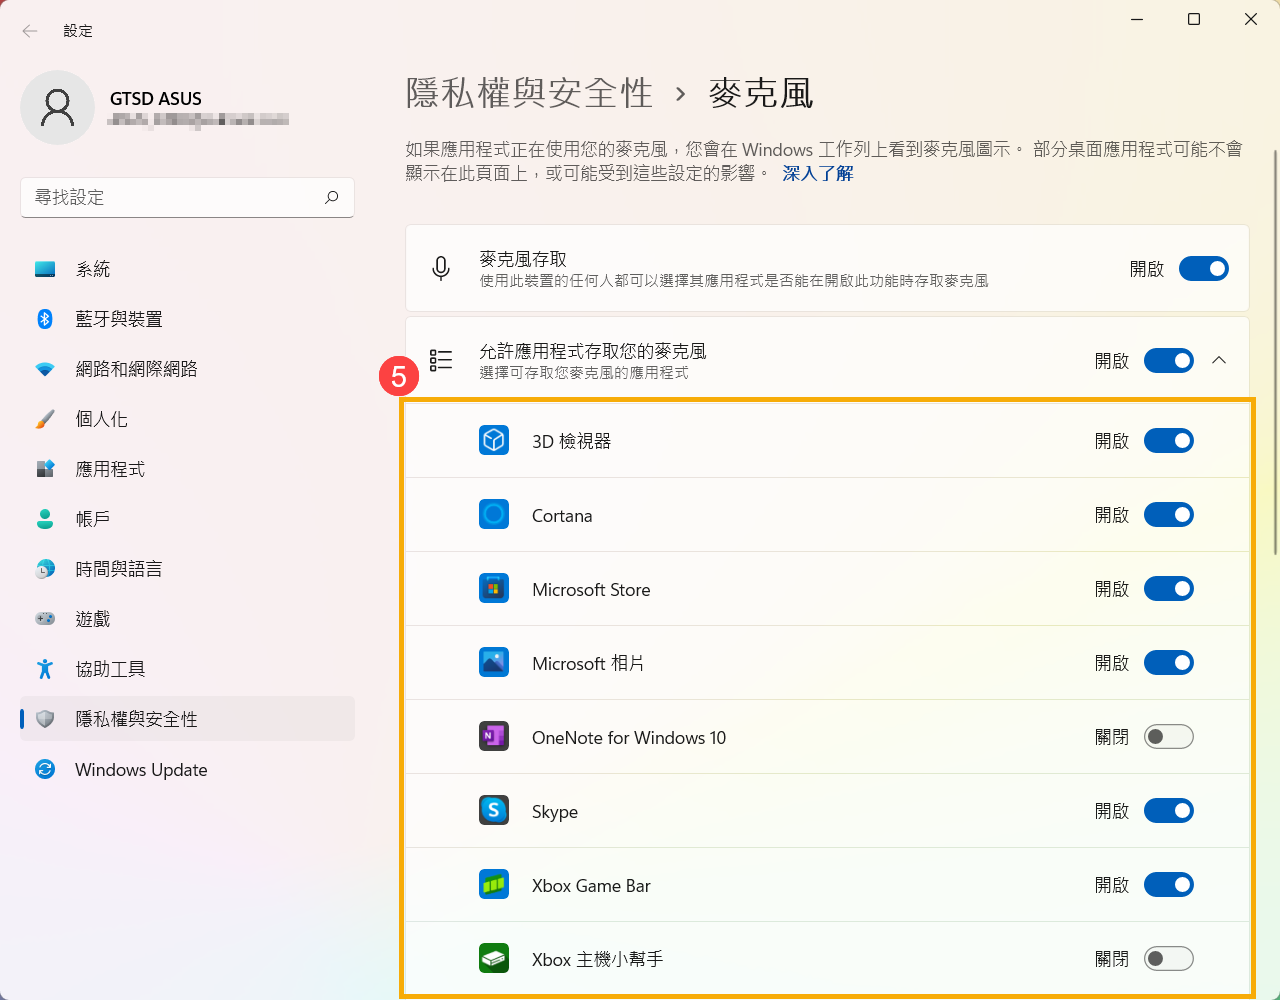This screenshot has width=1280, height=1000.
Task: Open the 深入了解 link
Action: point(818,173)
